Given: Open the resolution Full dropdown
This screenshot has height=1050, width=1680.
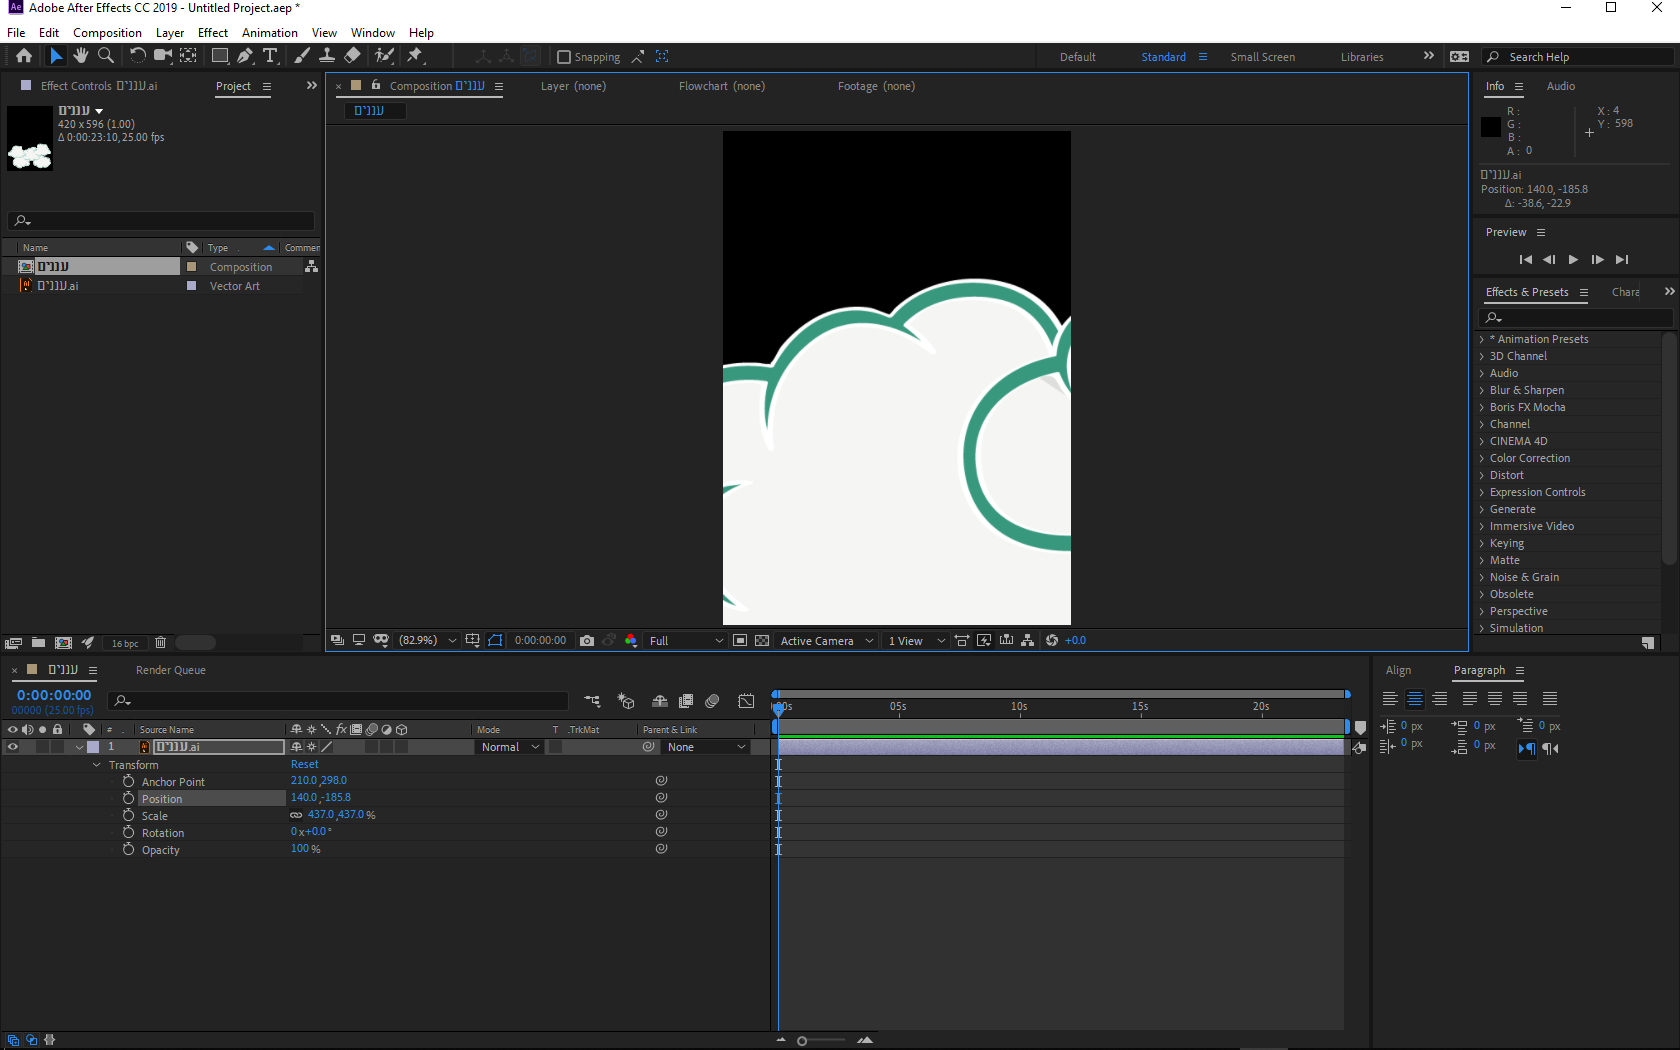Looking at the screenshot, I should point(686,641).
